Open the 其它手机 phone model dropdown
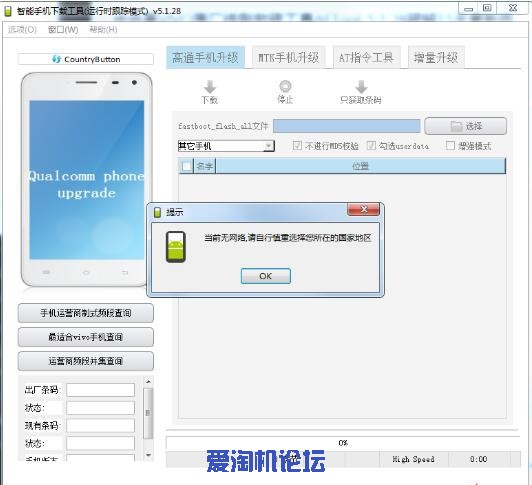The image size is (532, 485). tap(226, 146)
